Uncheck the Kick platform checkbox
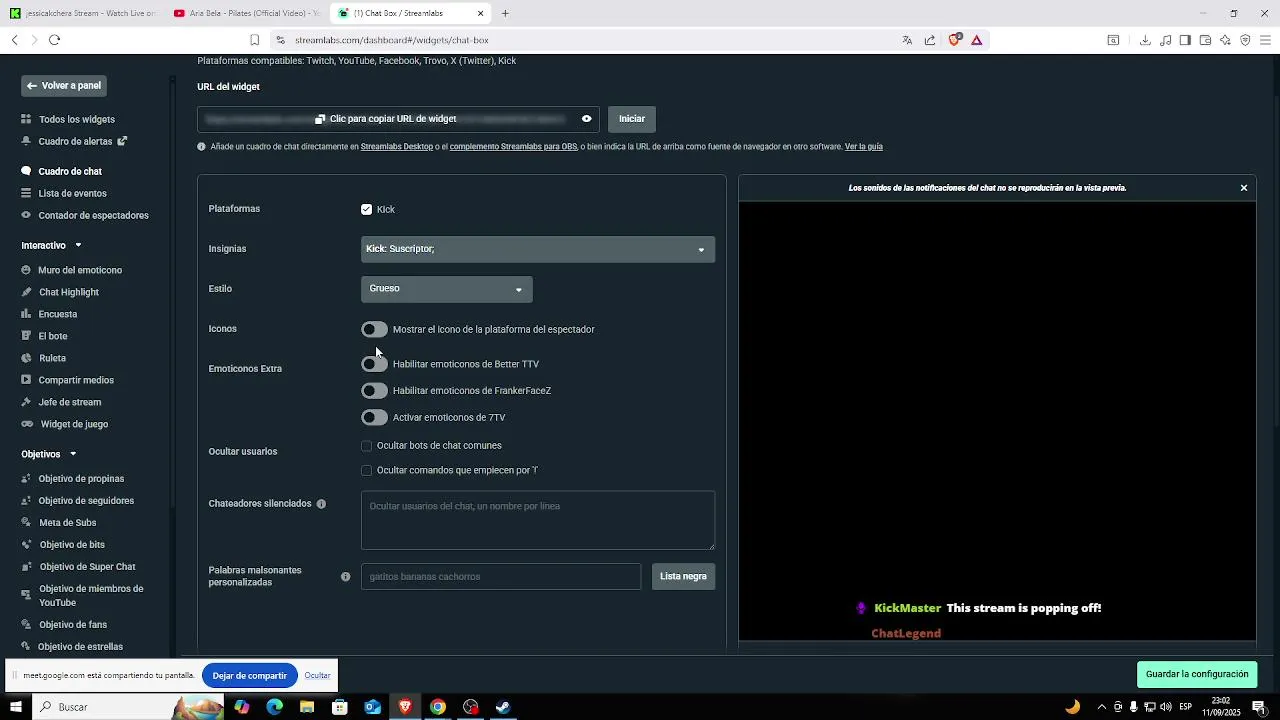Screen dimensions: 1280x720 point(366,209)
